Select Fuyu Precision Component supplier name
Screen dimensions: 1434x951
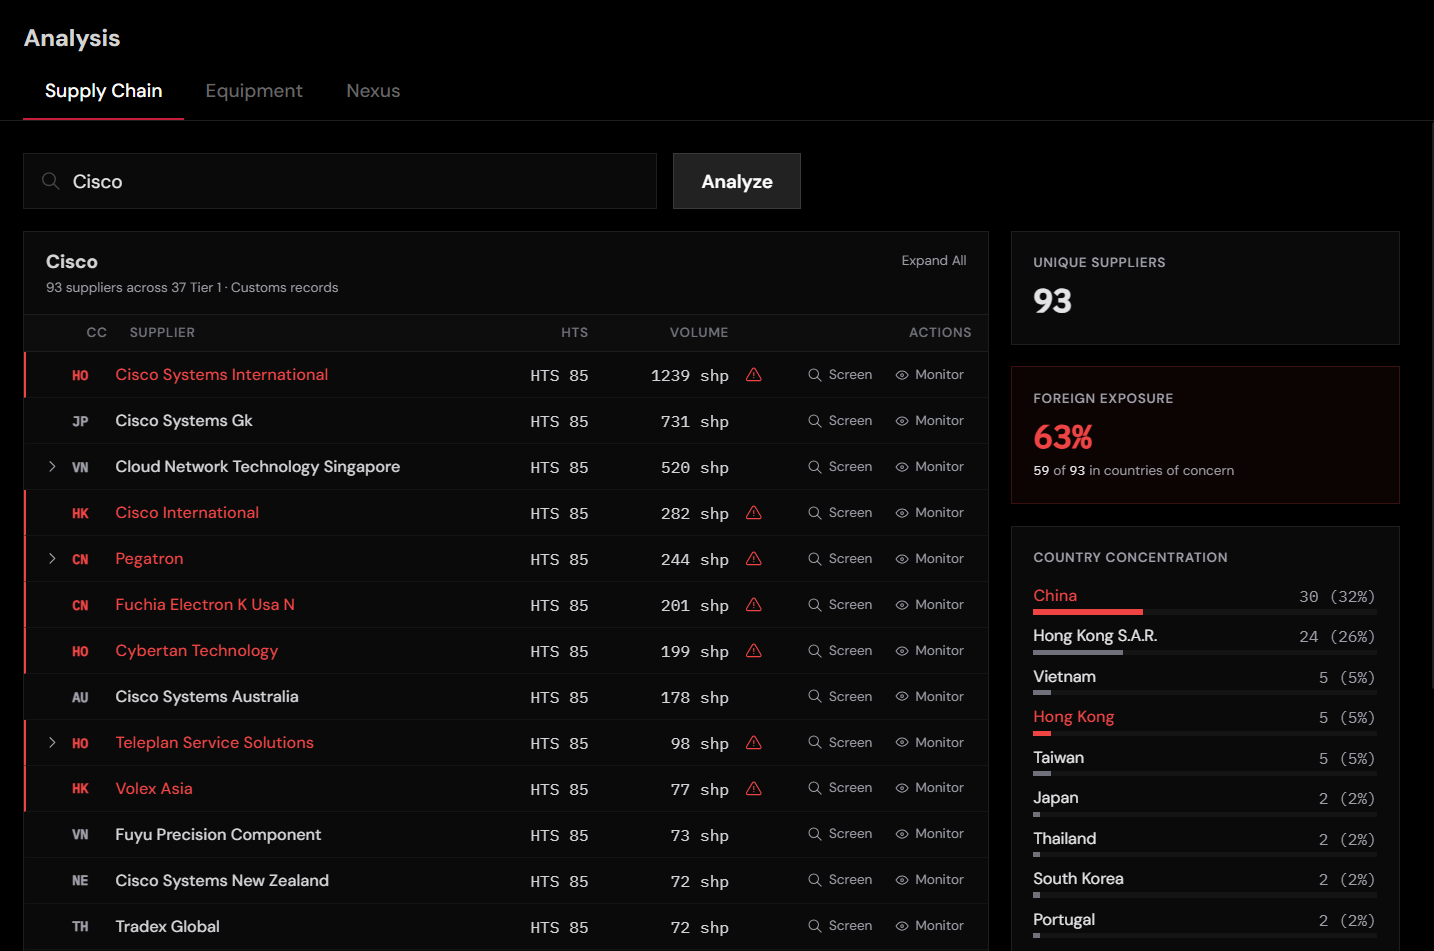(x=218, y=835)
